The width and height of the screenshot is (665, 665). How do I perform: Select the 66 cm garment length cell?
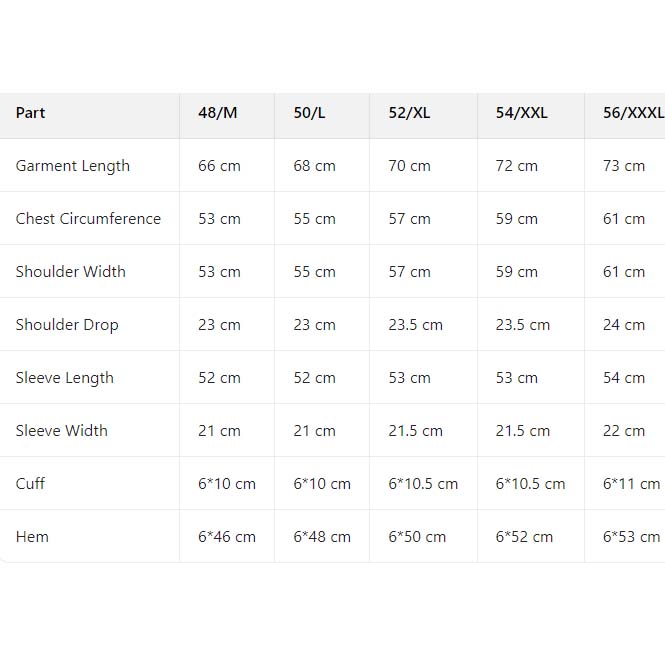(x=219, y=166)
